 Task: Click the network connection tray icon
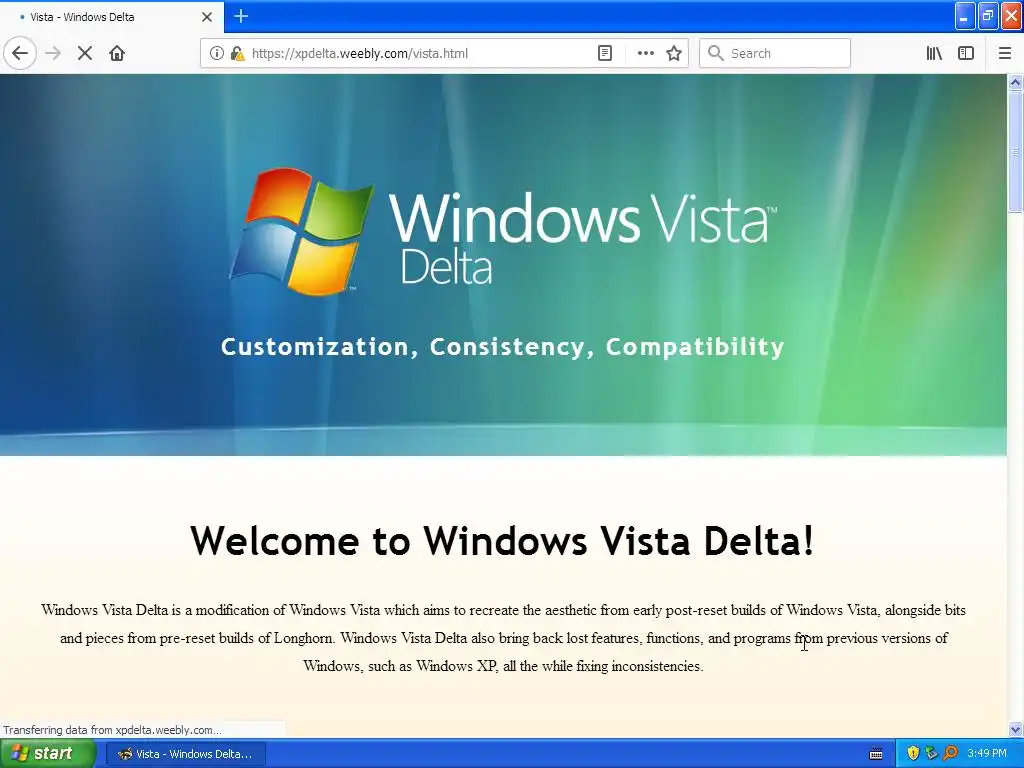(931, 754)
